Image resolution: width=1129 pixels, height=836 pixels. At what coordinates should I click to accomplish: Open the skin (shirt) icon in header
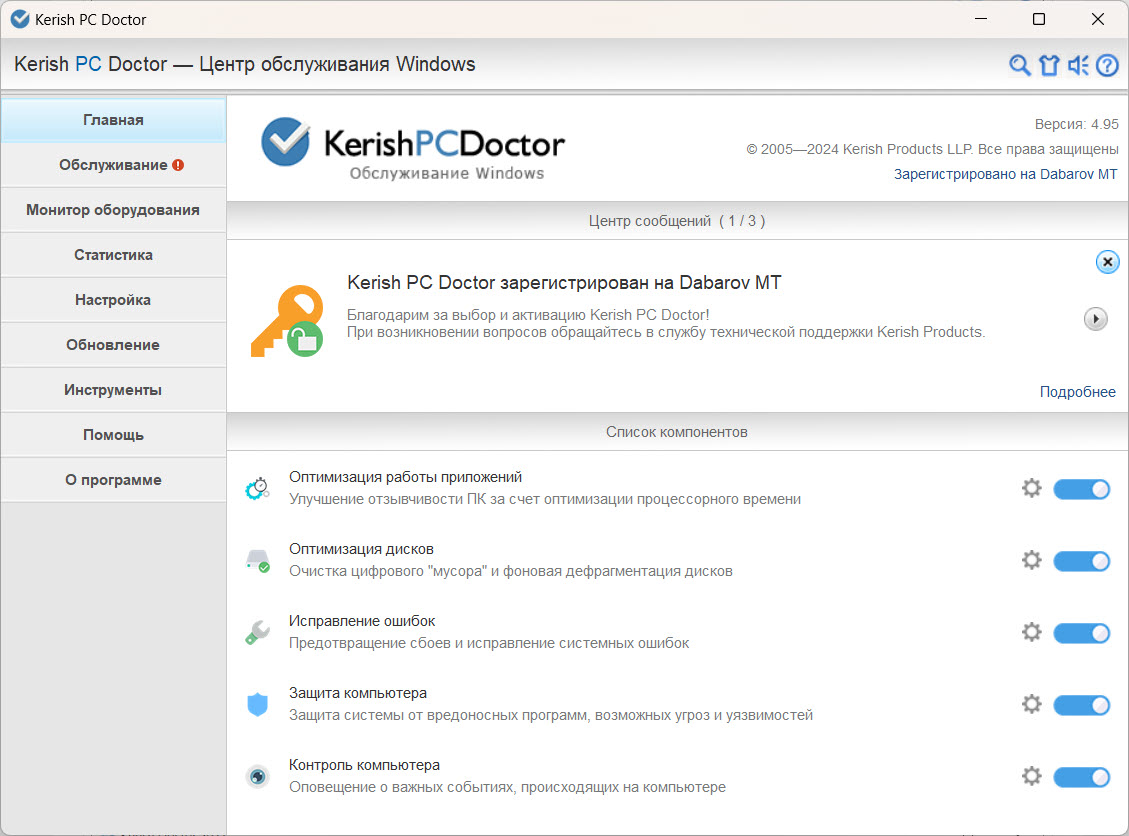coord(1048,65)
